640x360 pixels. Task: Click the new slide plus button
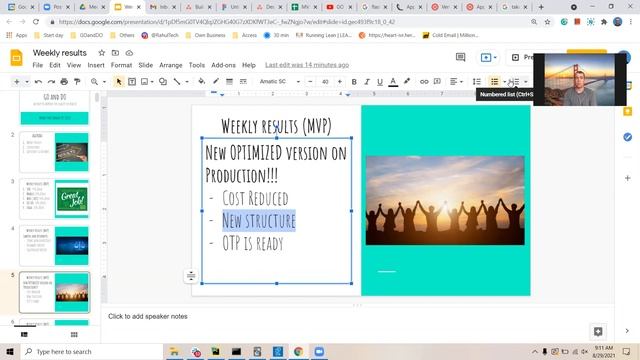click(x=17, y=82)
